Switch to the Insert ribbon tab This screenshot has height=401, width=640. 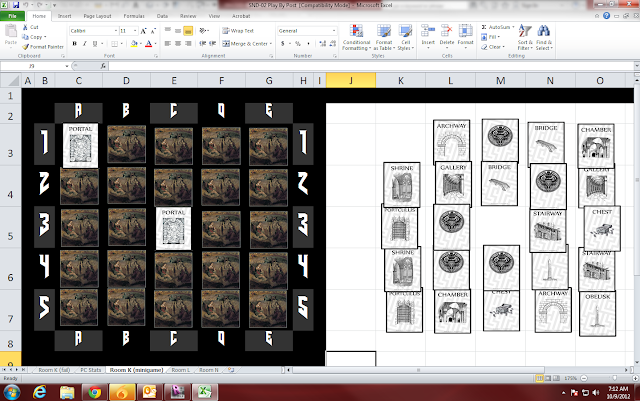(64, 16)
